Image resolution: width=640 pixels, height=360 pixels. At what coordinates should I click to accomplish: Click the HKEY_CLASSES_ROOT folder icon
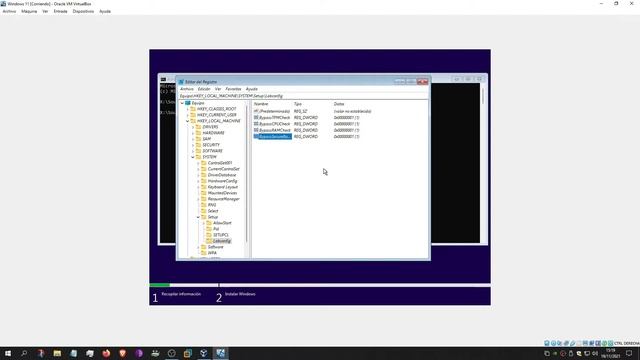(x=193, y=109)
